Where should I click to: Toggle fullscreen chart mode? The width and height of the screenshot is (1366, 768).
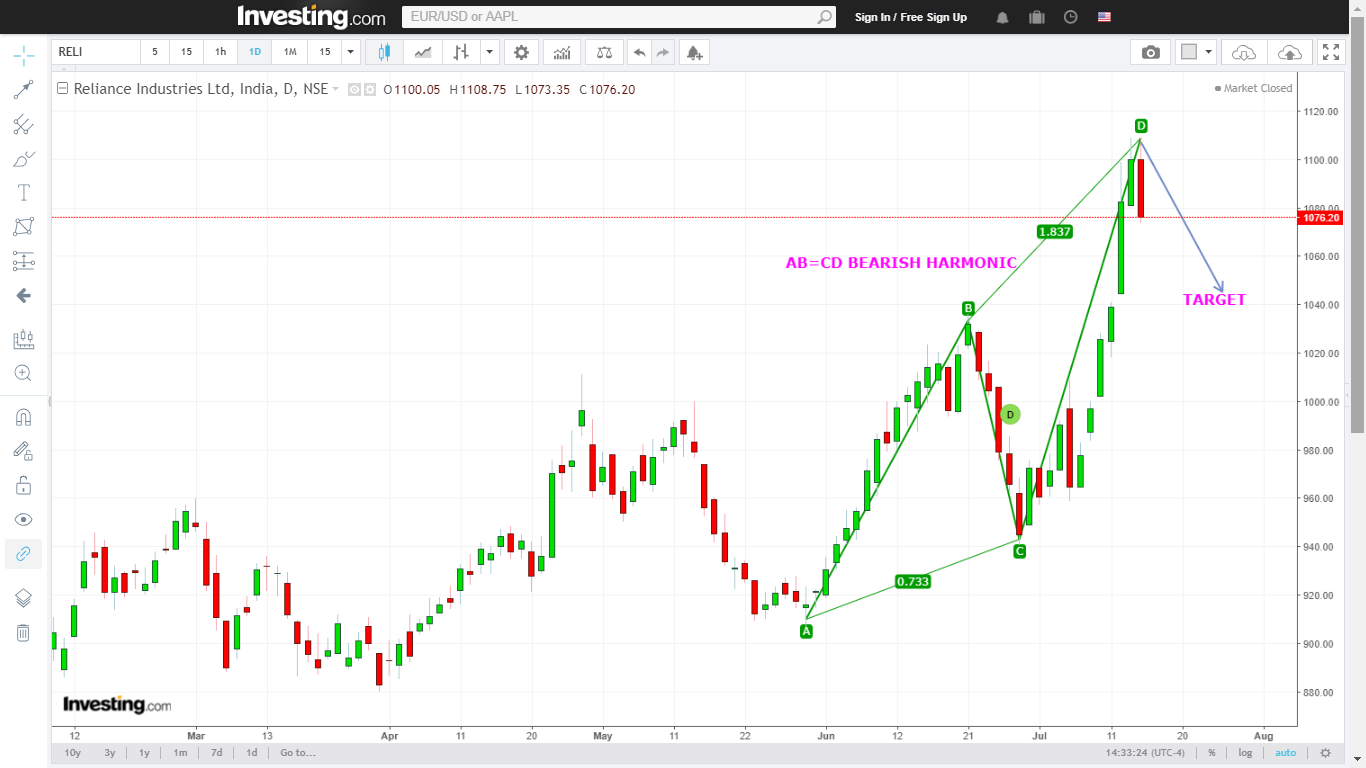tap(1331, 52)
